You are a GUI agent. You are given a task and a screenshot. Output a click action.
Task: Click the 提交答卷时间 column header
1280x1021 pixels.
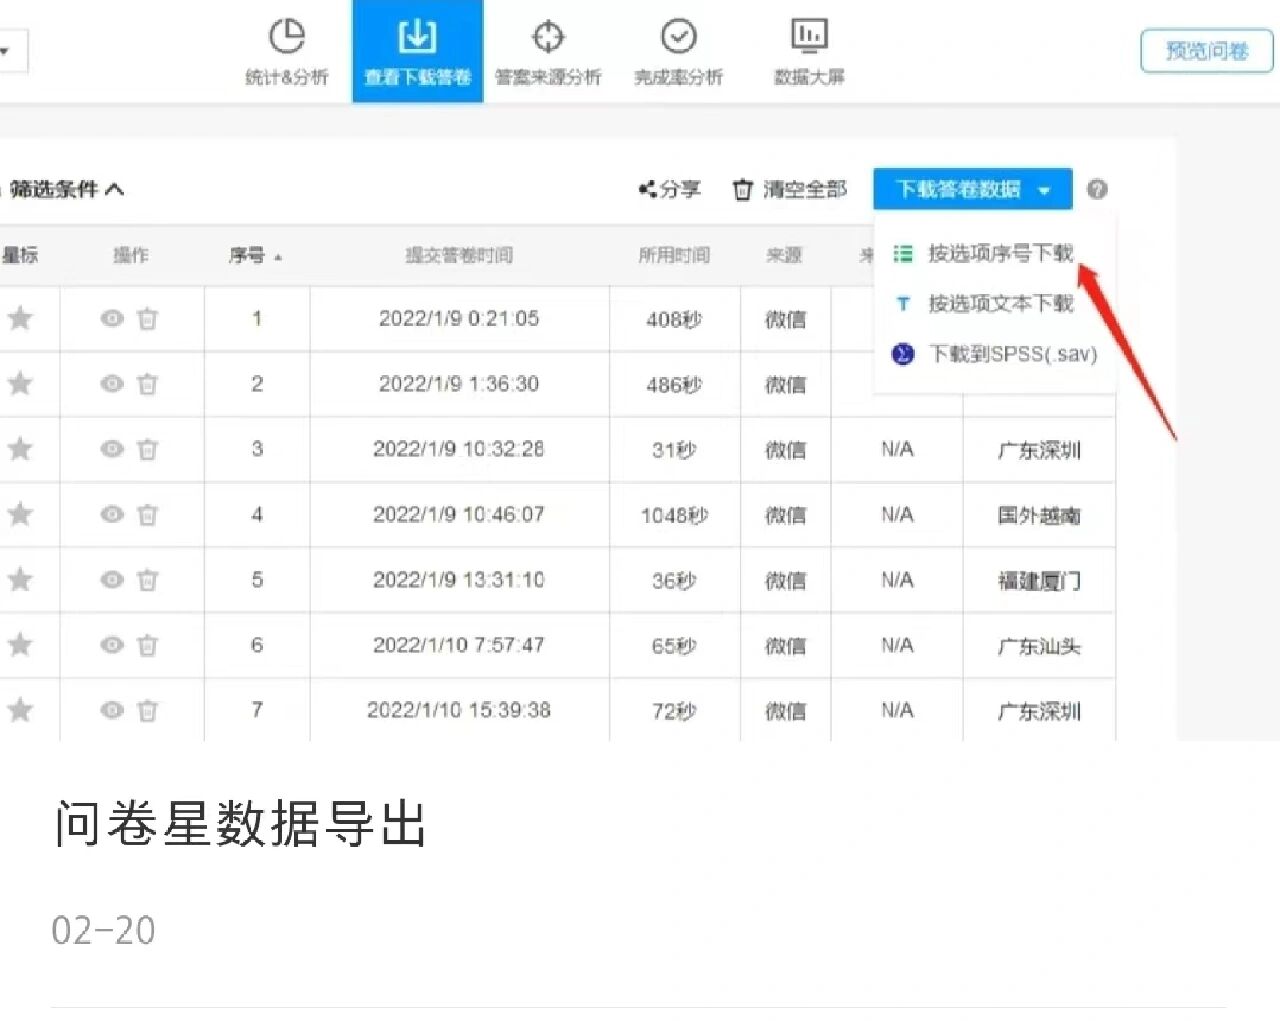(x=459, y=255)
